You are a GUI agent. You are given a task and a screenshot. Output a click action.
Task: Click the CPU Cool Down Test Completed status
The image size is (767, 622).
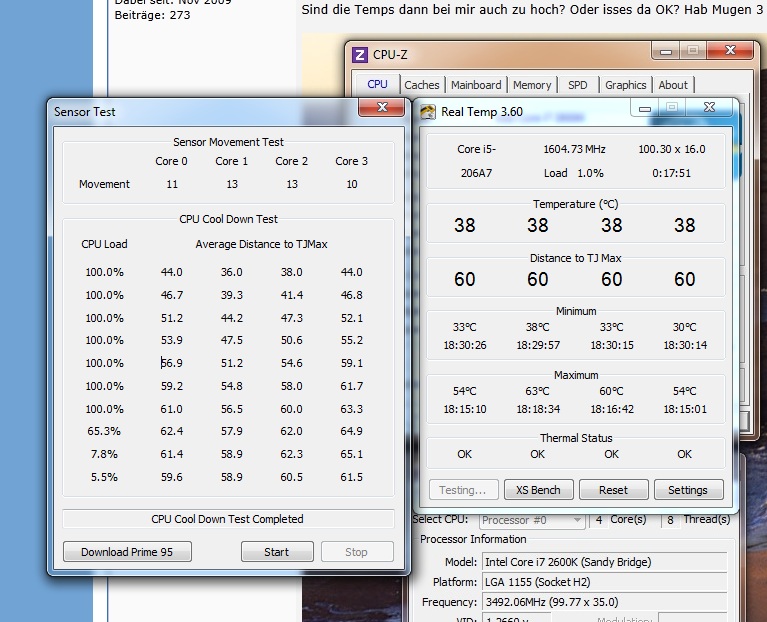coord(227,519)
